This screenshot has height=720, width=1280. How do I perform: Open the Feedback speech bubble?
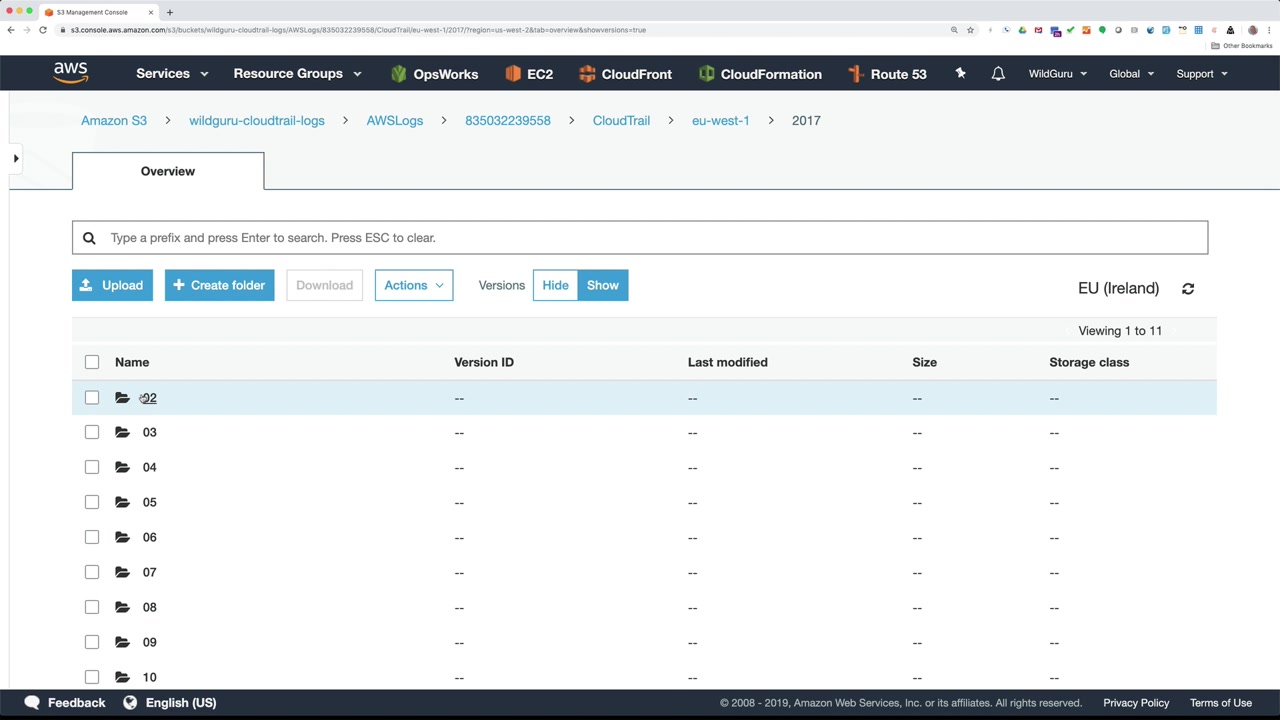point(32,703)
